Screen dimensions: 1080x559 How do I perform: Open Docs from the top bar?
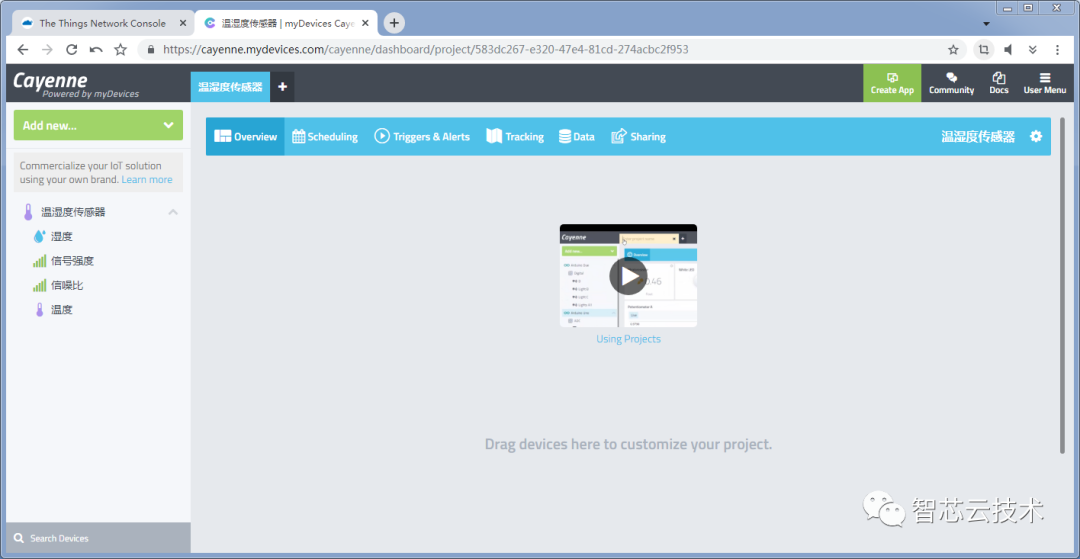999,83
